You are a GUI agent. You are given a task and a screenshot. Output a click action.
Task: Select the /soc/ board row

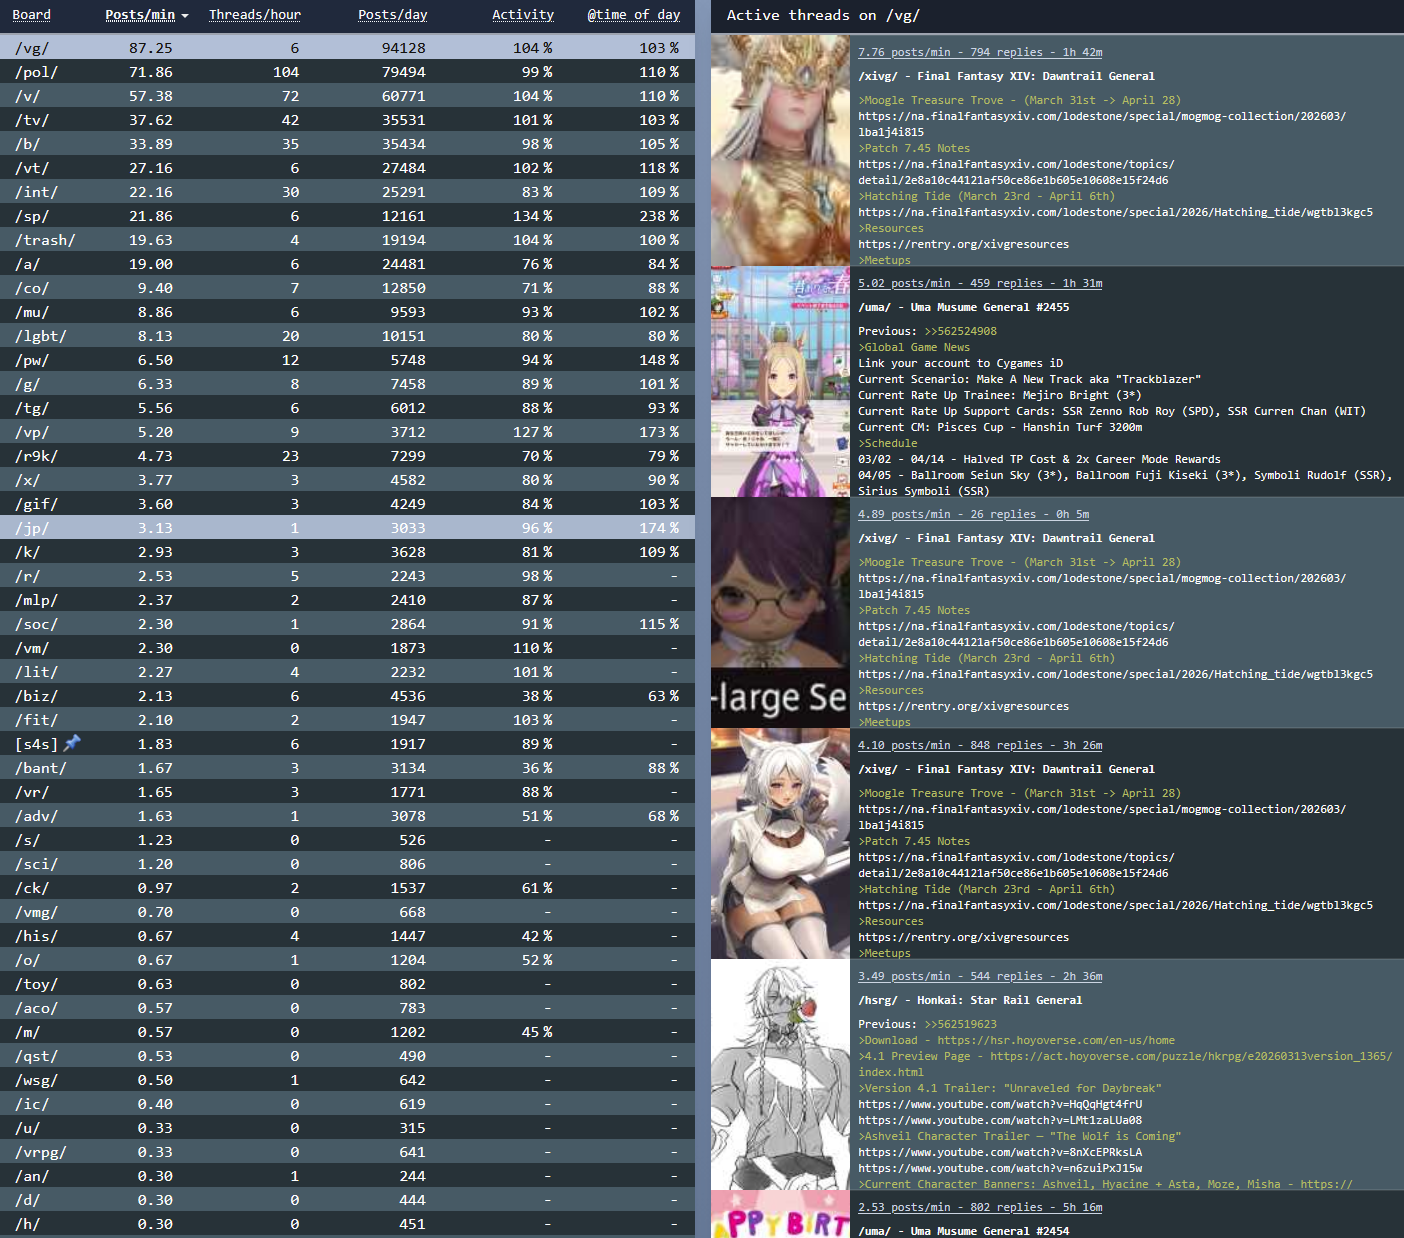[347, 624]
